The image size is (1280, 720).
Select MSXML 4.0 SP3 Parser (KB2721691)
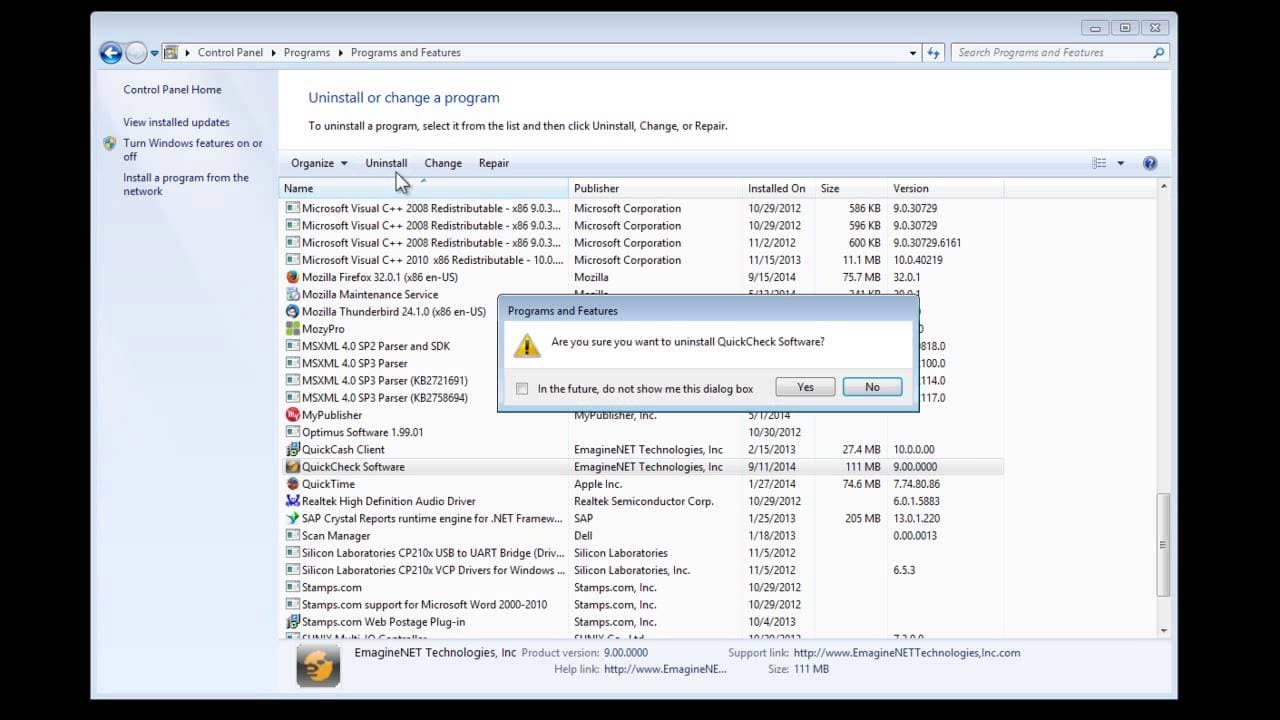[x=384, y=381]
